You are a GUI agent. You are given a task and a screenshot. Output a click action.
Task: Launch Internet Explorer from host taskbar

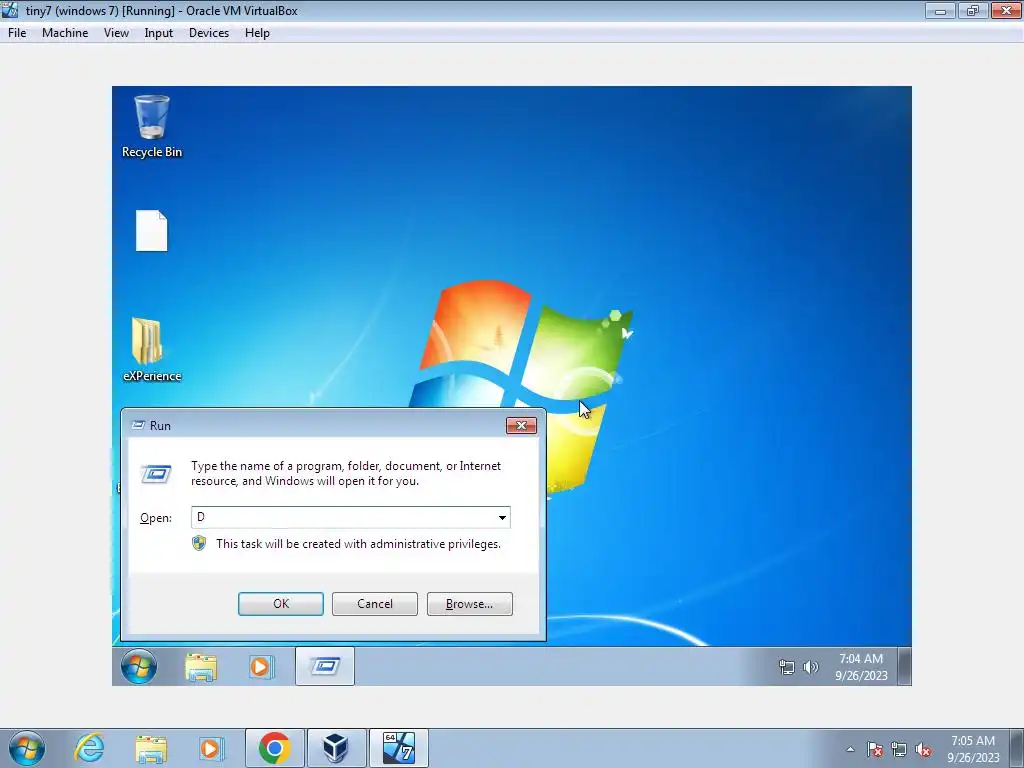[x=89, y=748]
